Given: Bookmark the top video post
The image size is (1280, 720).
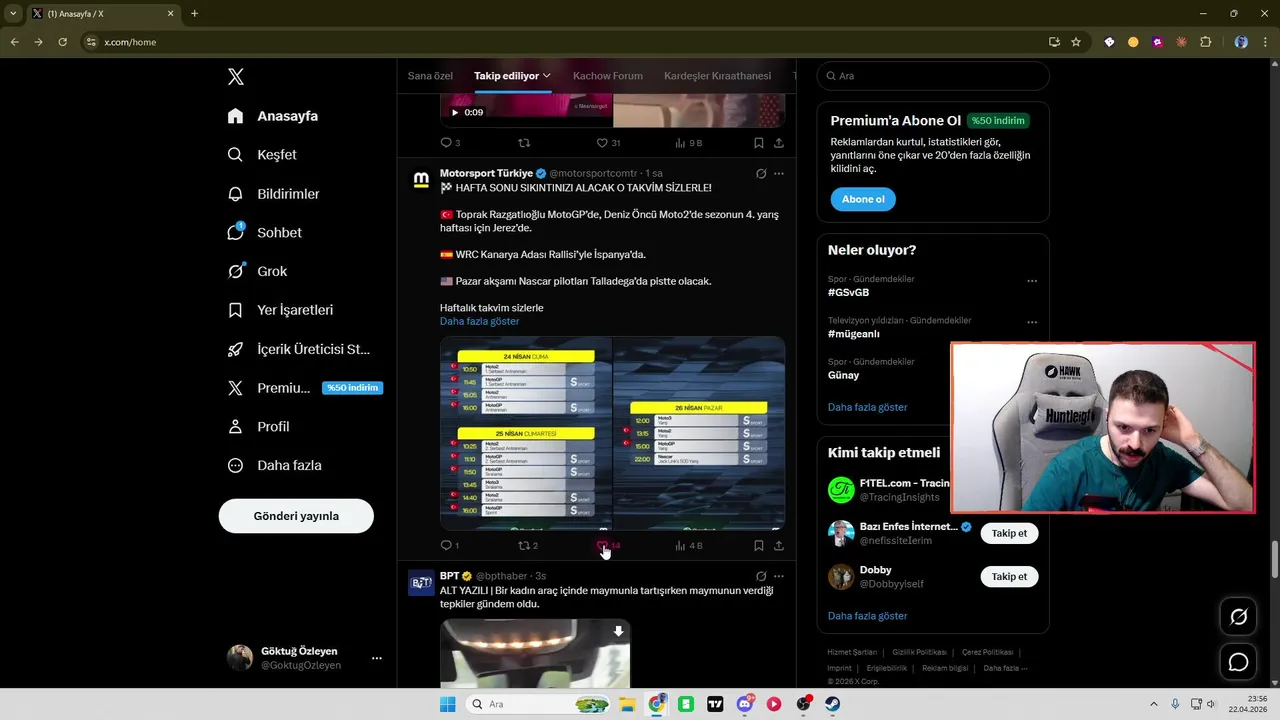Looking at the screenshot, I should (759, 143).
